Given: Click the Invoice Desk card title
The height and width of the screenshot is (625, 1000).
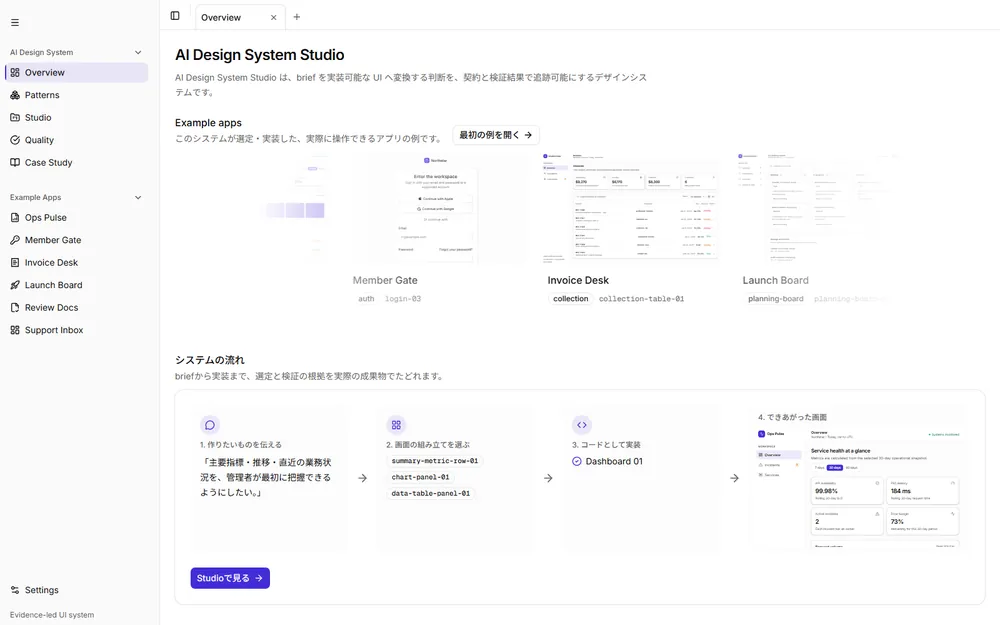Looking at the screenshot, I should [x=578, y=280].
